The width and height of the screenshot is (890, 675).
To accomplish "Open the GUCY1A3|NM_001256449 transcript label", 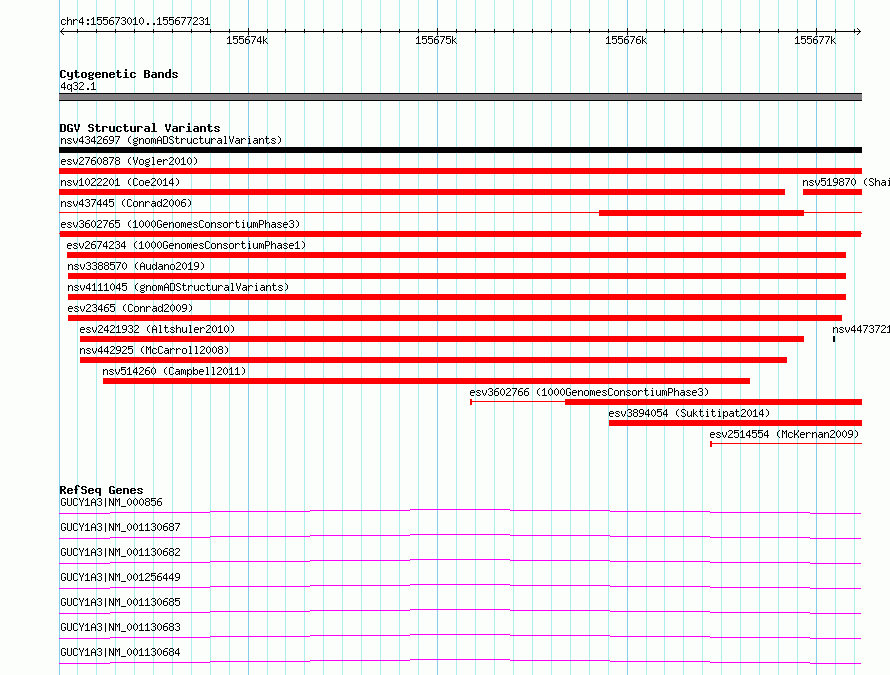I will (120, 577).
